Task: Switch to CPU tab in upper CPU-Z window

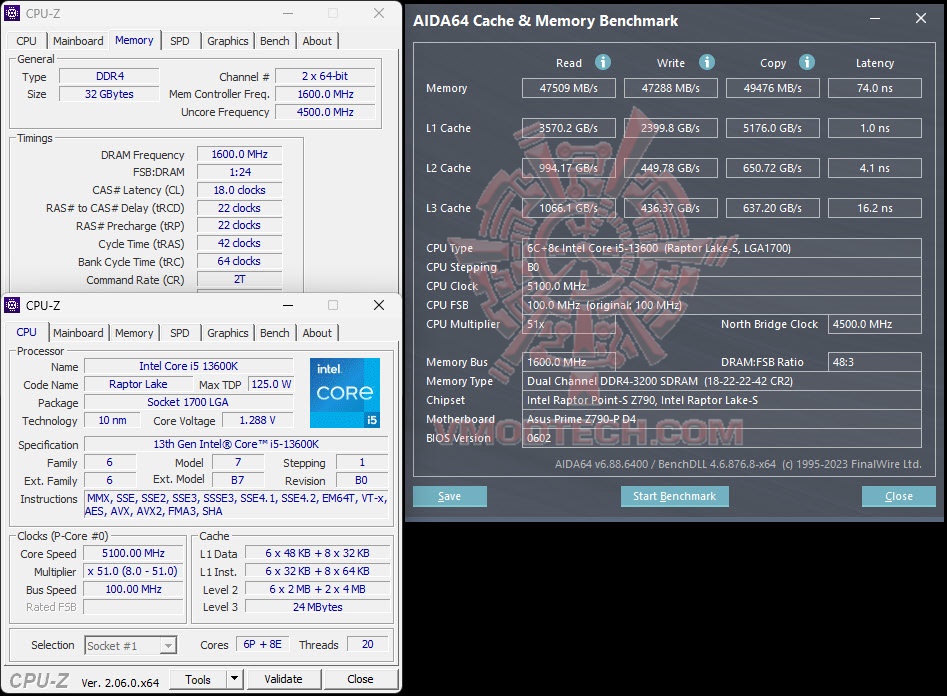Action: point(26,41)
